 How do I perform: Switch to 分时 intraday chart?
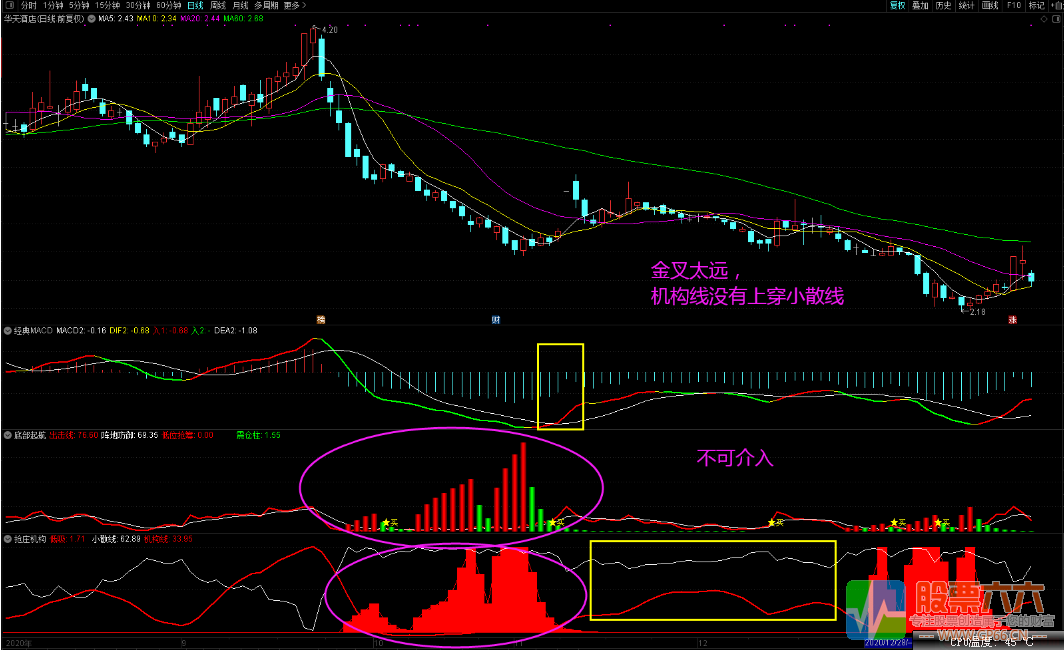28,5
